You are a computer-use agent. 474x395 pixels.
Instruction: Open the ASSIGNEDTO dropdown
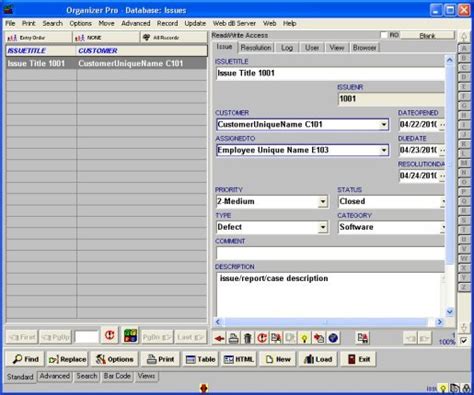click(384, 150)
